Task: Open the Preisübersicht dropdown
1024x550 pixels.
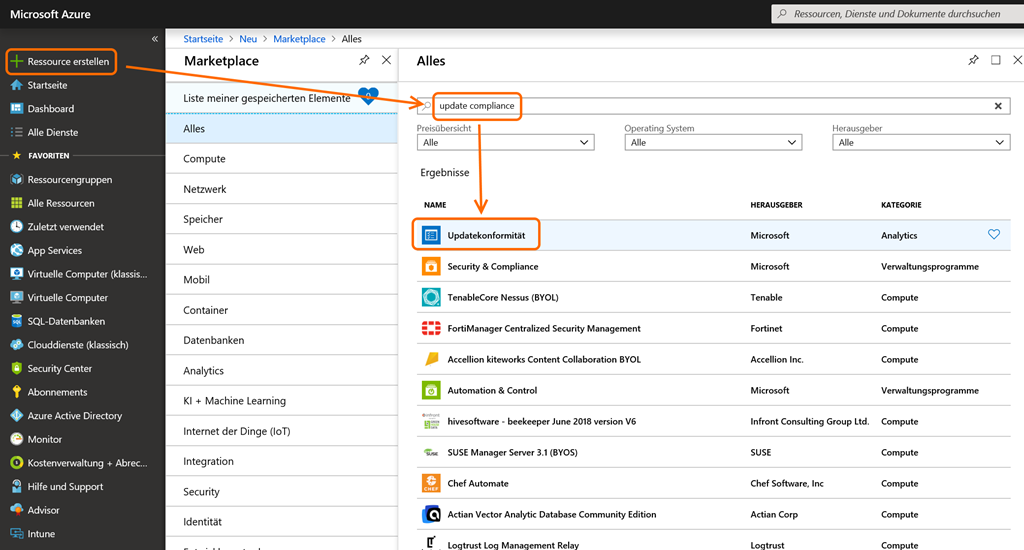Action: [505, 143]
